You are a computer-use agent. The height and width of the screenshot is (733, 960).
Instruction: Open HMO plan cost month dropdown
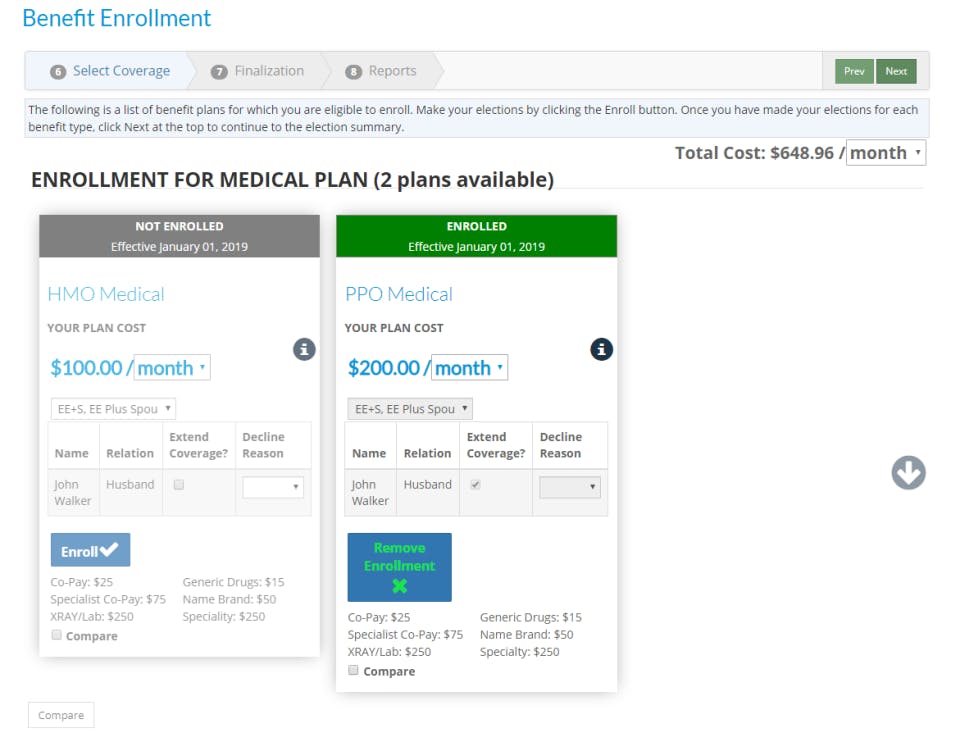click(172, 368)
